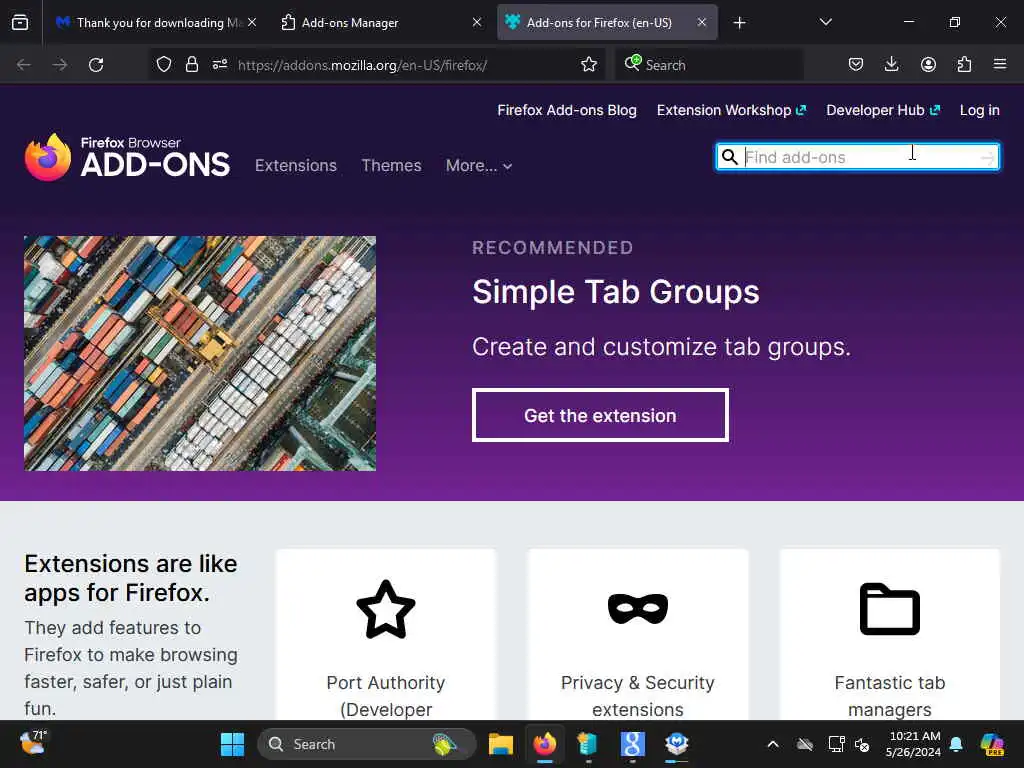Open the Windows Start menu

click(x=232, y=744)
